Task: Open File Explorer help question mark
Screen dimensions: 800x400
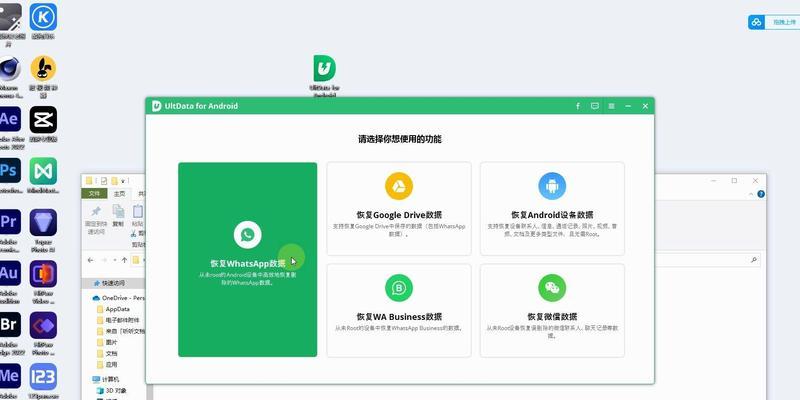Action: 761,194
